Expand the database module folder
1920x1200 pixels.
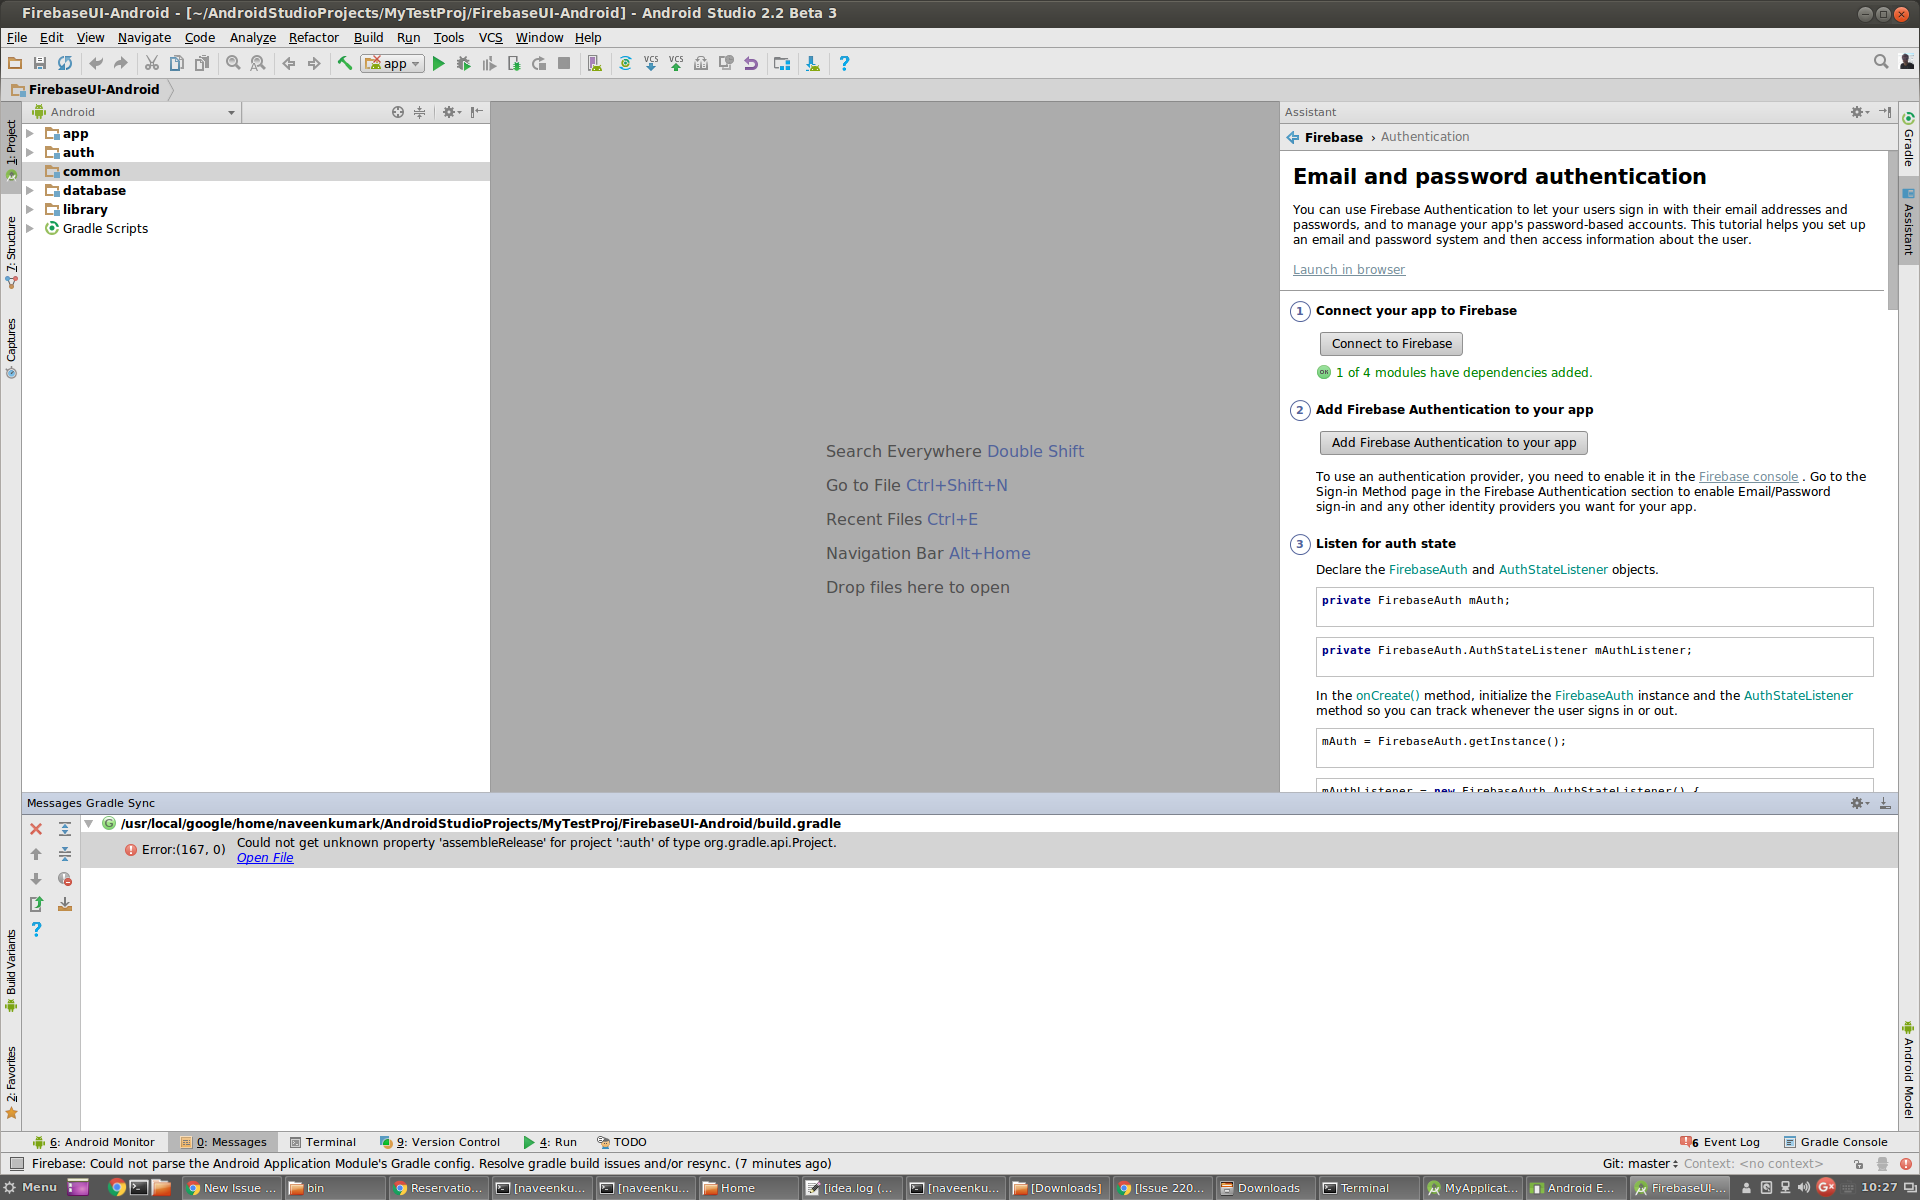(30, 190)
